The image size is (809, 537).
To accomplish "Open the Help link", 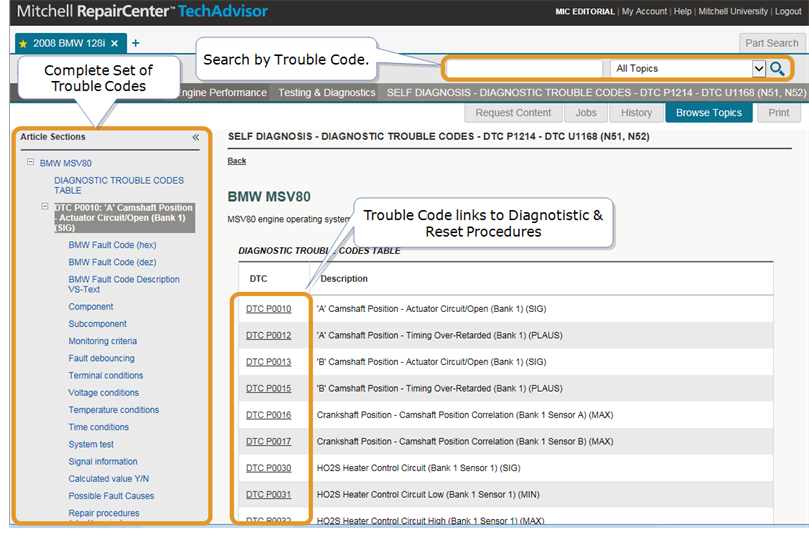I will (x=682, y=11).
